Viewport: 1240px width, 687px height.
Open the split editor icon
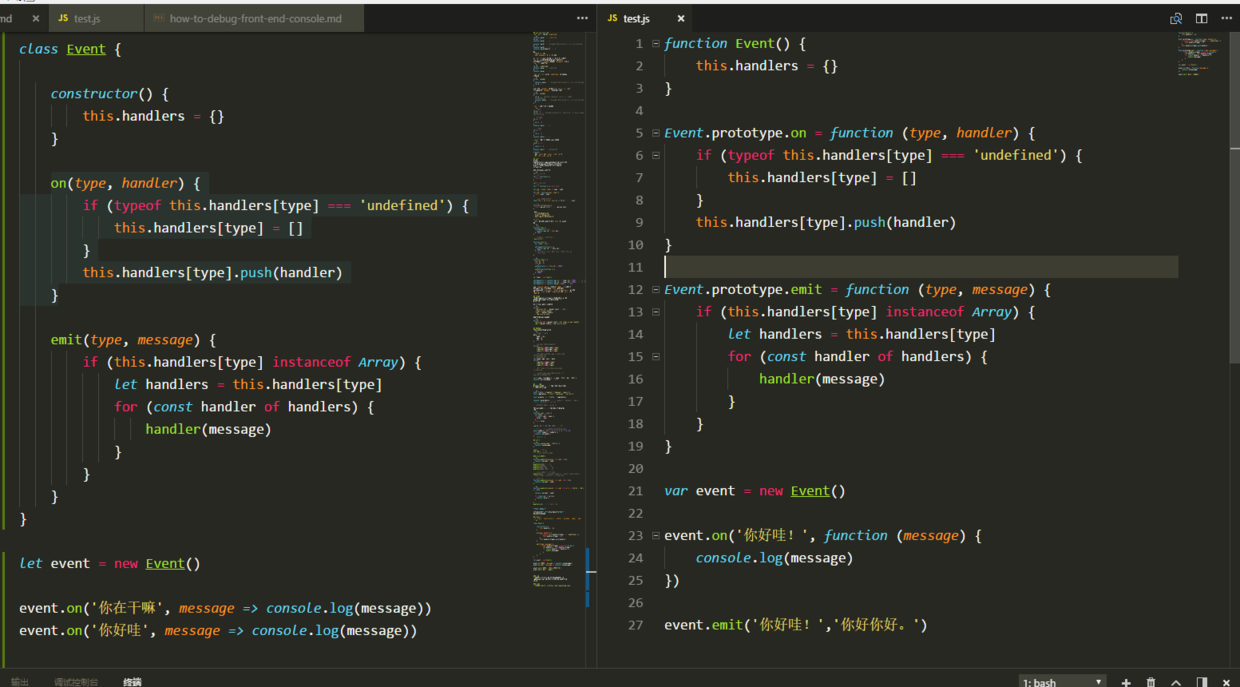pos(1200,17)
